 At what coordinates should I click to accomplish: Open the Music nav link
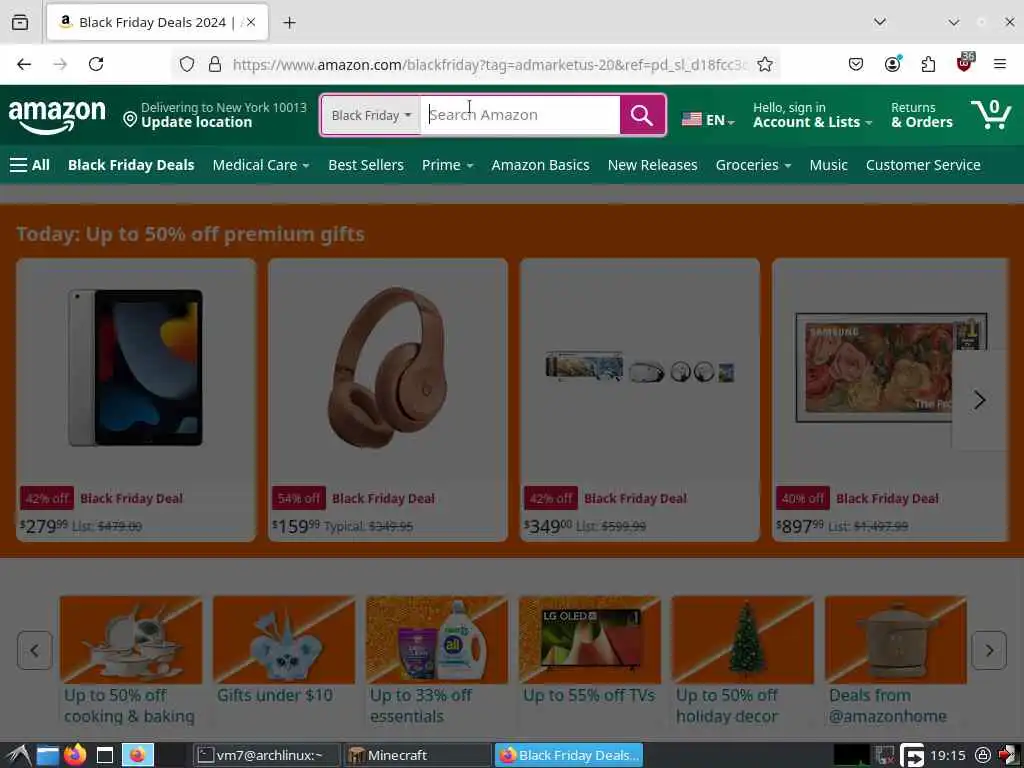click(x=828, y=165)
